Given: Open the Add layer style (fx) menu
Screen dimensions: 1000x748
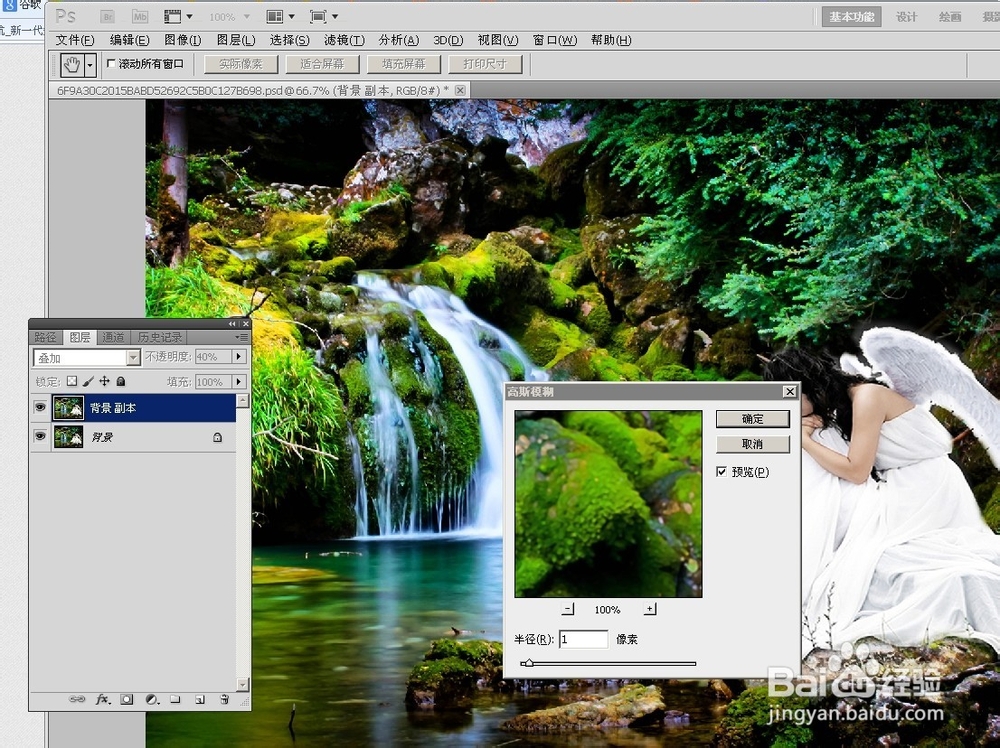Looking at the screenshot, I should click(x=102, y=699).
